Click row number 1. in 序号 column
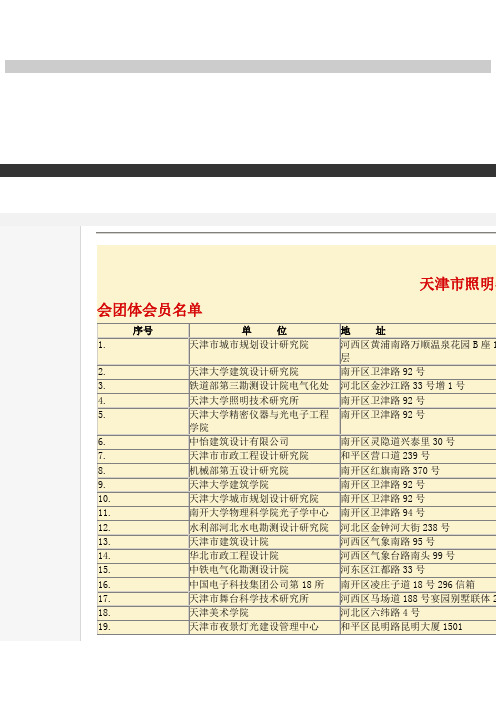Image resolution: width=496 pixels, height=702 pixels. pos(102,345)
